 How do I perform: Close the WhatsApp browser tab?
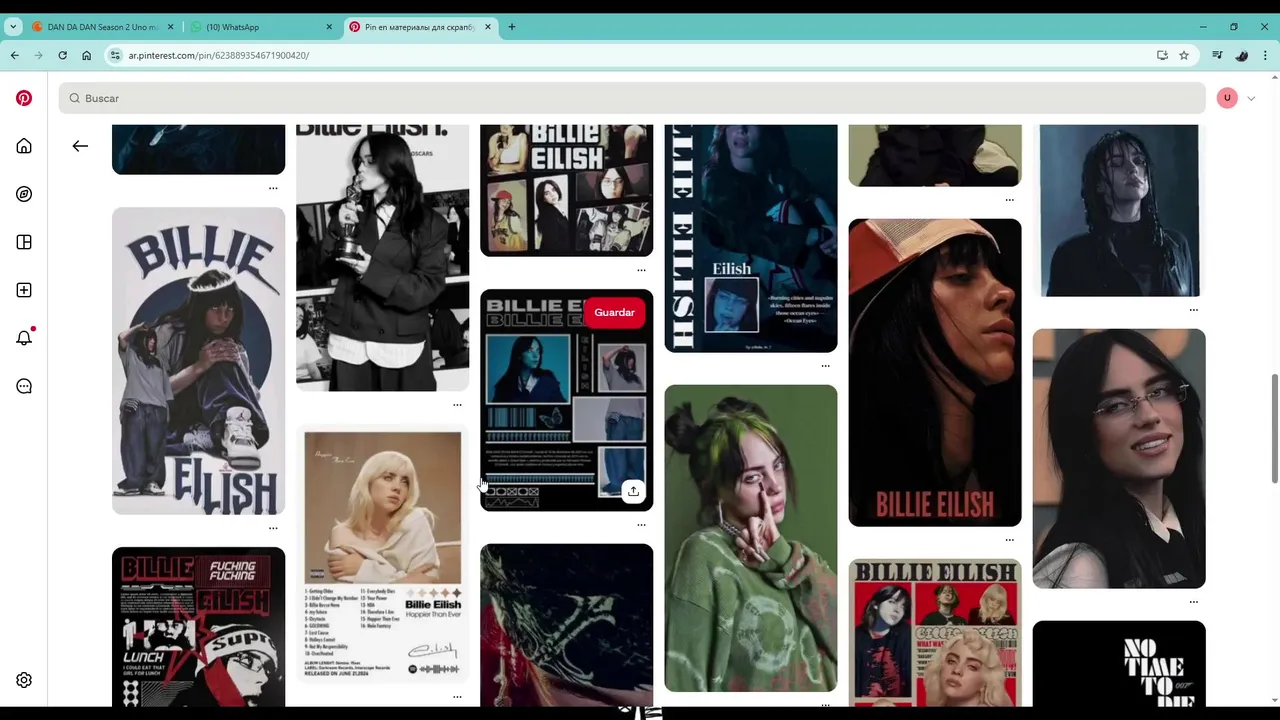click(x=329, y=27)
